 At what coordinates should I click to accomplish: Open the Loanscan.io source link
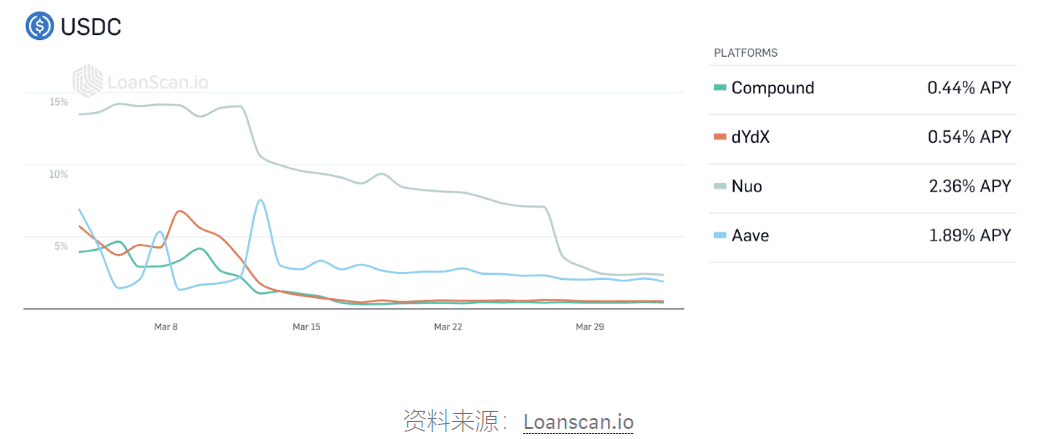click(x=578, y=422)
